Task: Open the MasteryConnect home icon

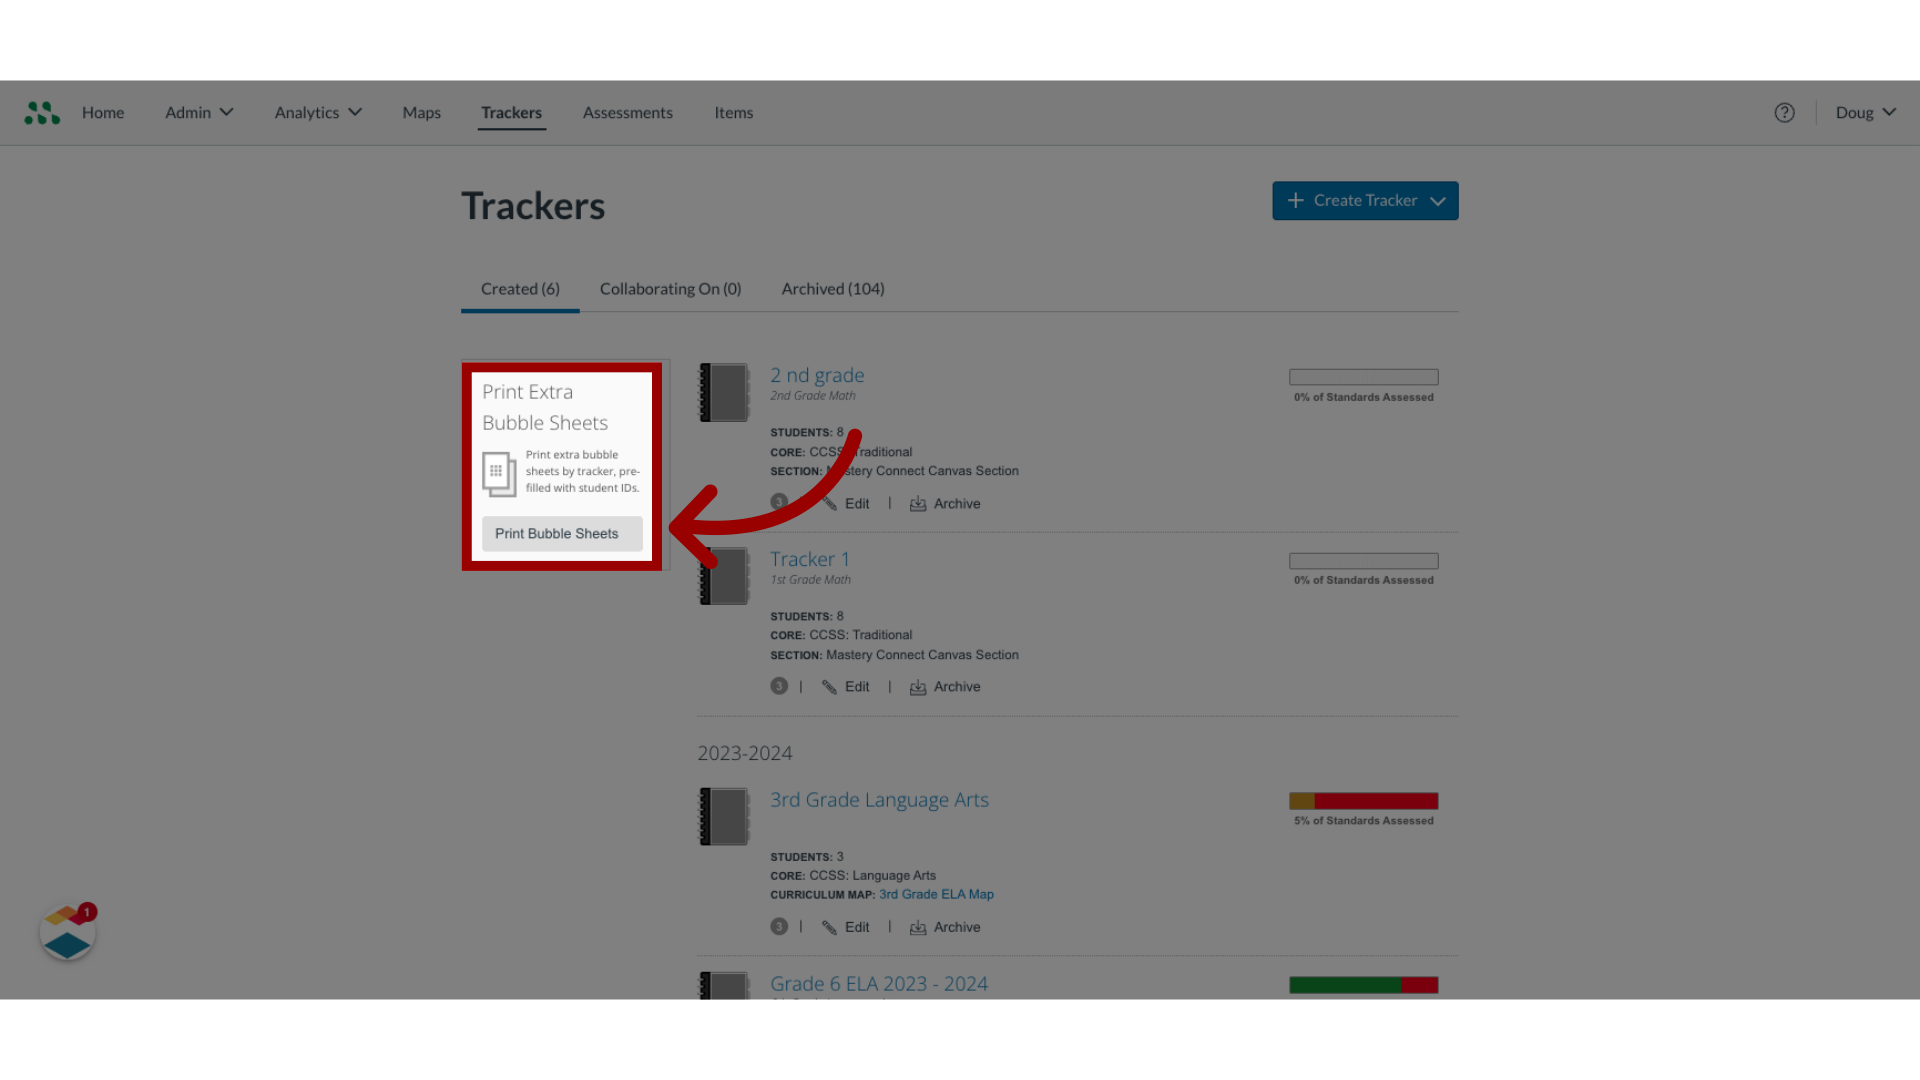Action: point(41,112)
